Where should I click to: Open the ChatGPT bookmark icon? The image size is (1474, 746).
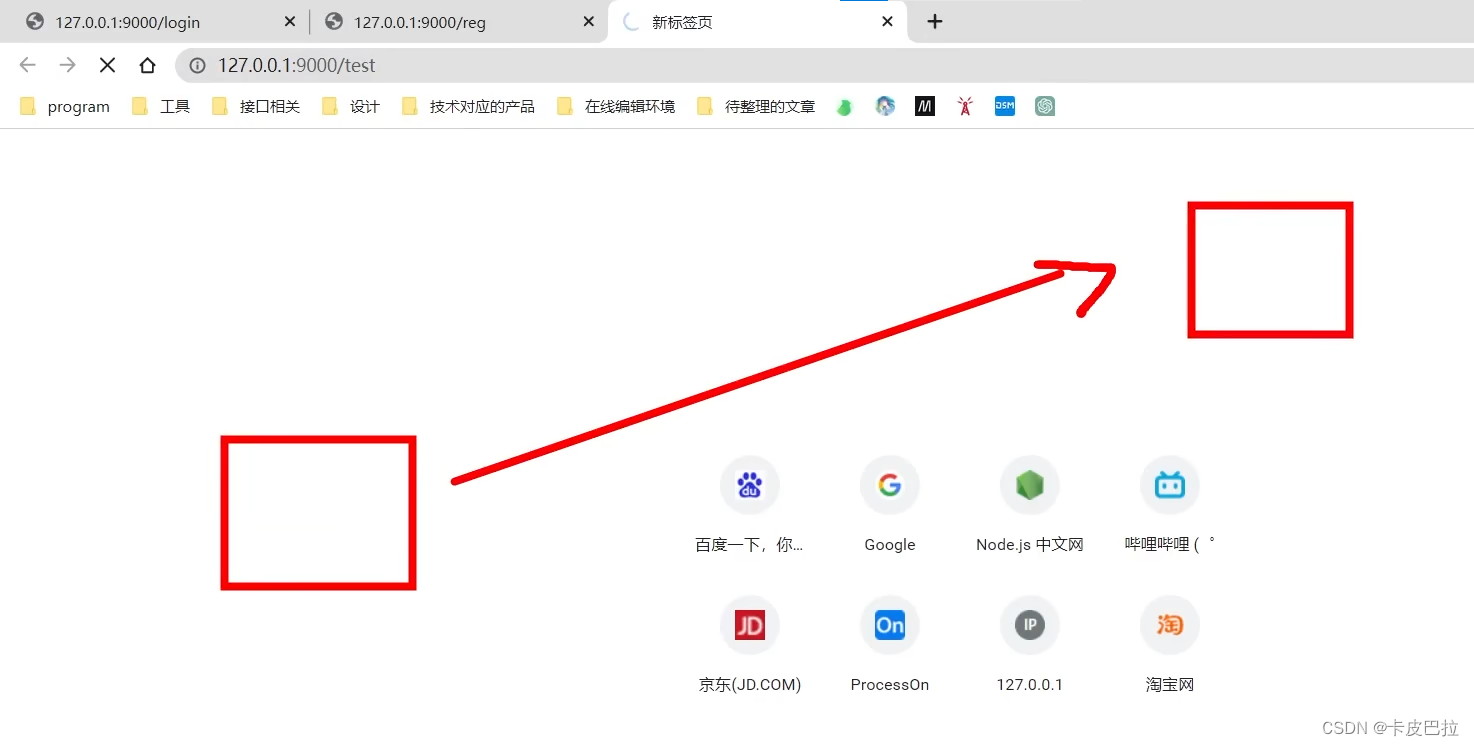(x=1045, y=106)
